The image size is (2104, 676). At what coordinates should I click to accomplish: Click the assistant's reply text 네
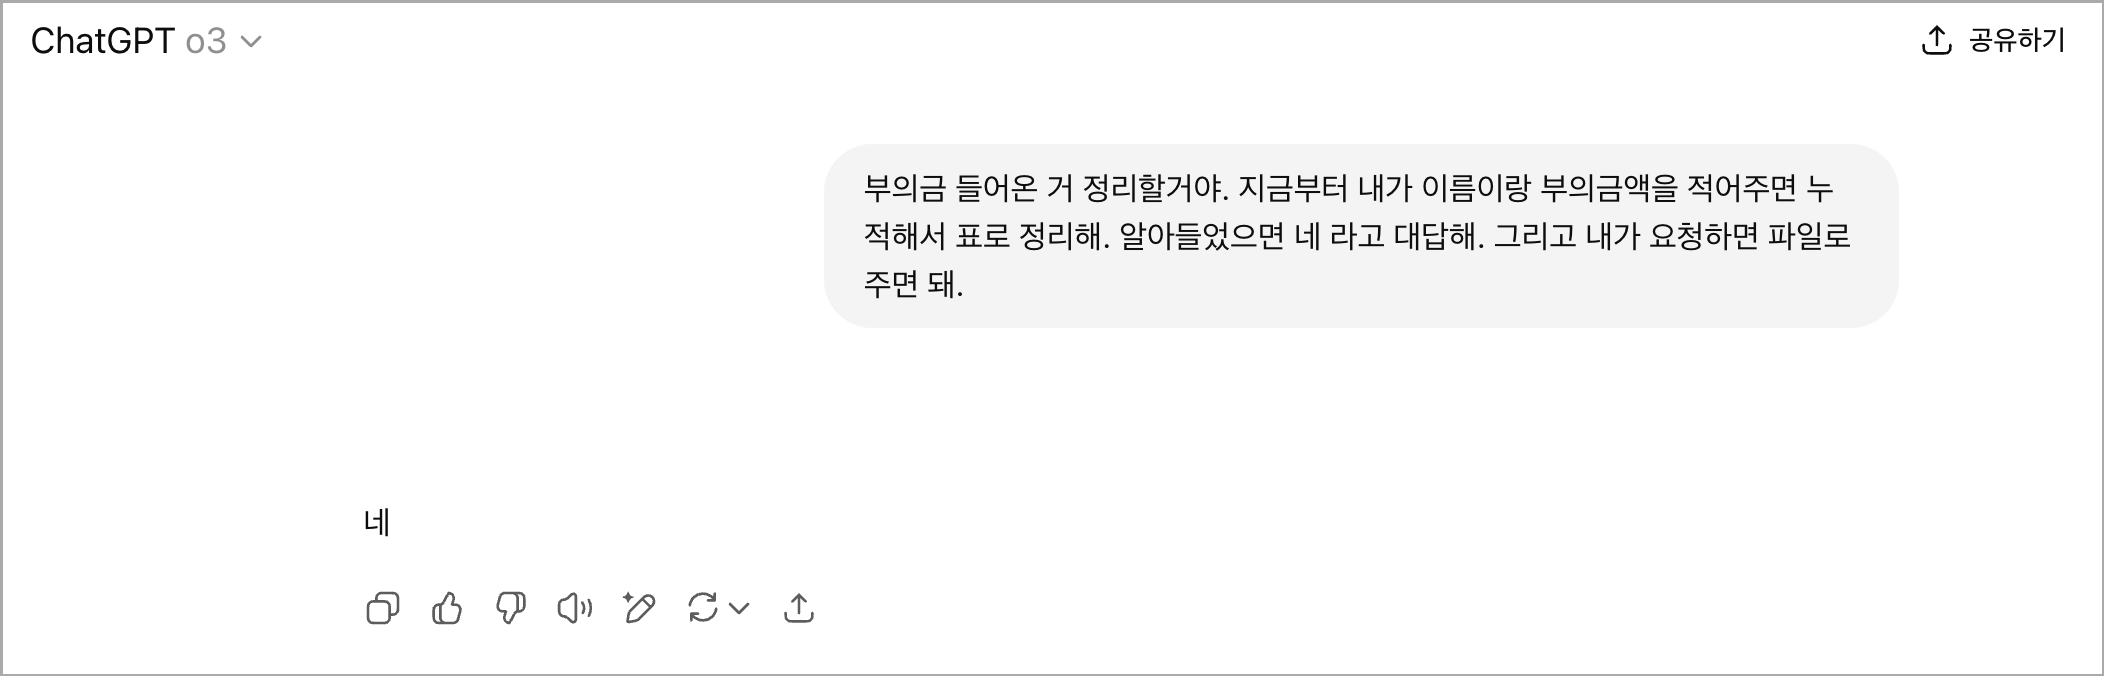(x=377, y=522)
